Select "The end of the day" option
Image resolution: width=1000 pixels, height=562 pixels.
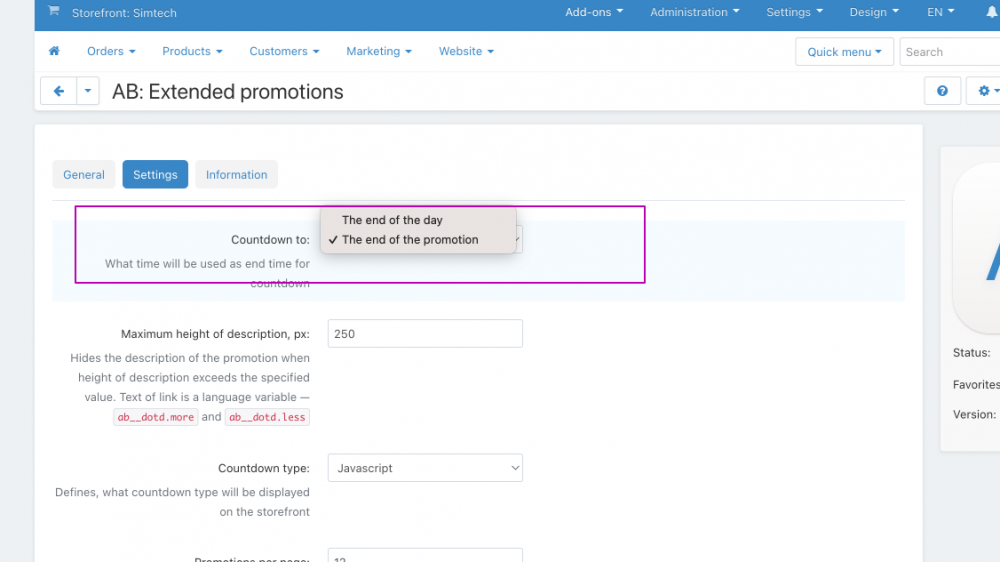(x=392, y=220)
